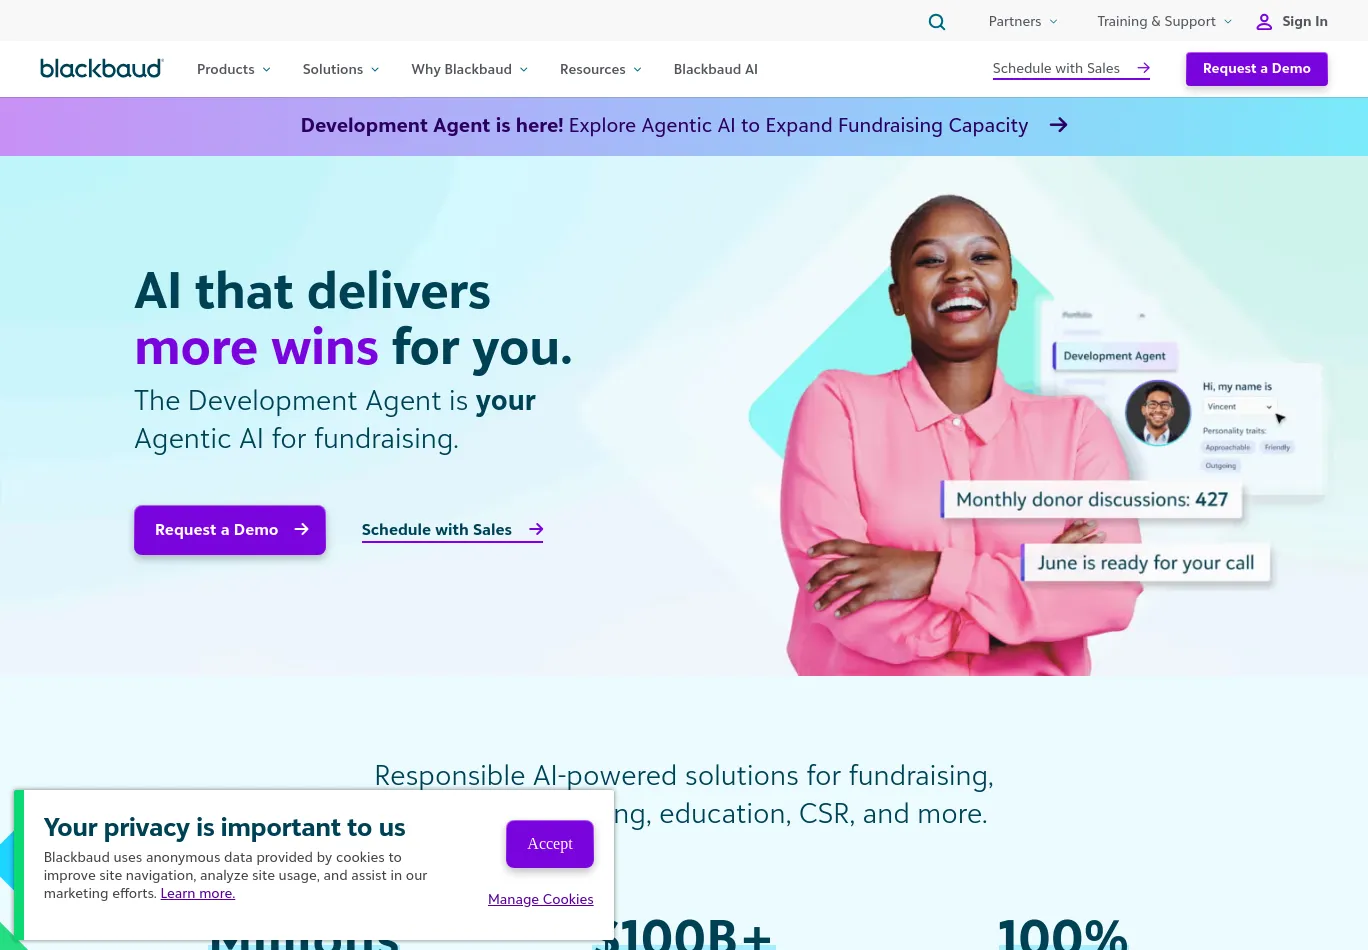The width and height of the screenshot is (1368, 950).
Task: Select the Vincent name dropdown in the agent card
Action: [1239, 407]
